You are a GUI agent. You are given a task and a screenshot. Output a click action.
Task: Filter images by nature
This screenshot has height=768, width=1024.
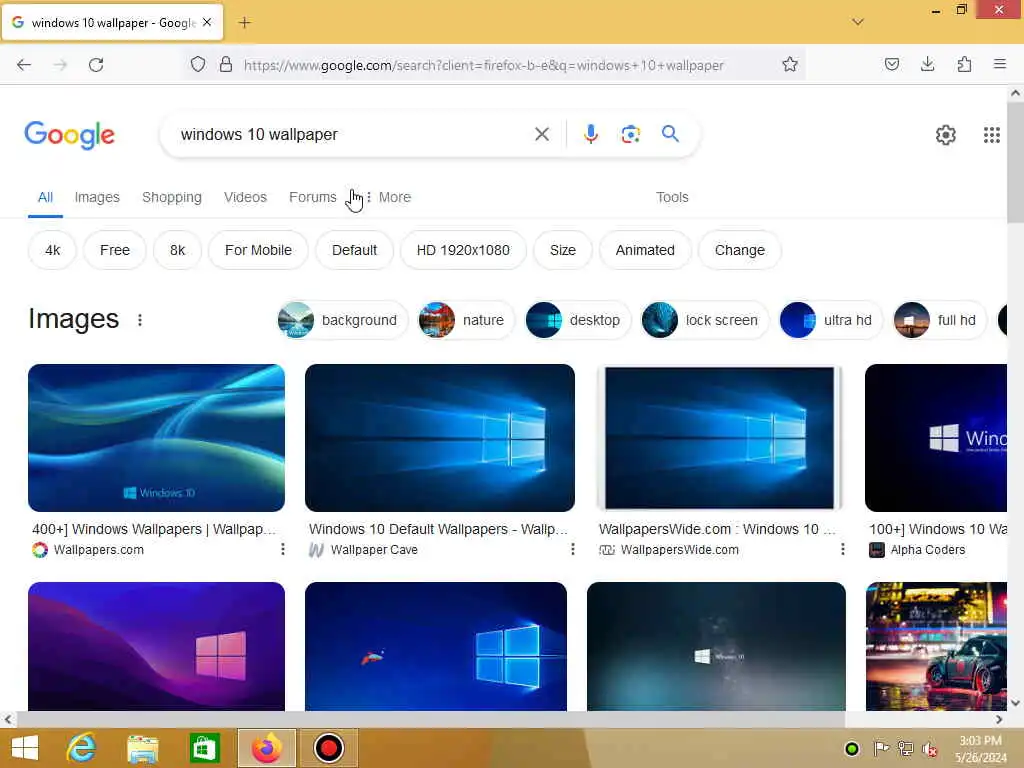coord(466,320)
